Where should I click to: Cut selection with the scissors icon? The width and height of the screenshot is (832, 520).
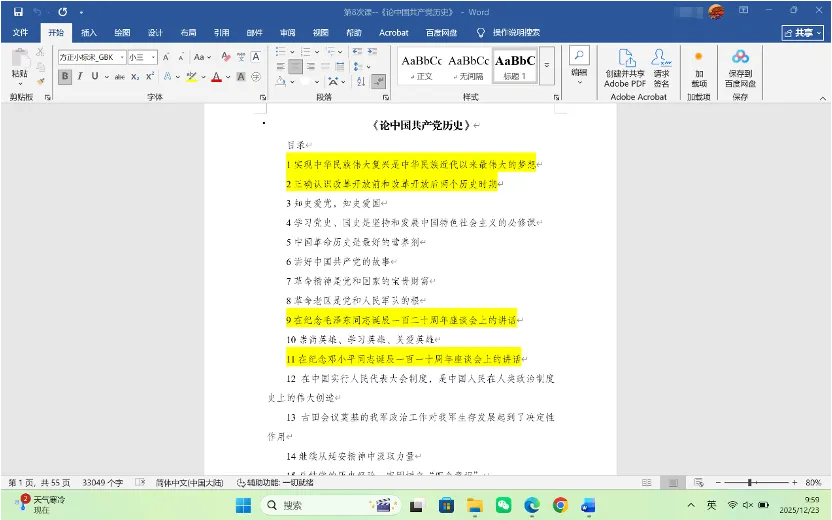(x=40, y=52)
